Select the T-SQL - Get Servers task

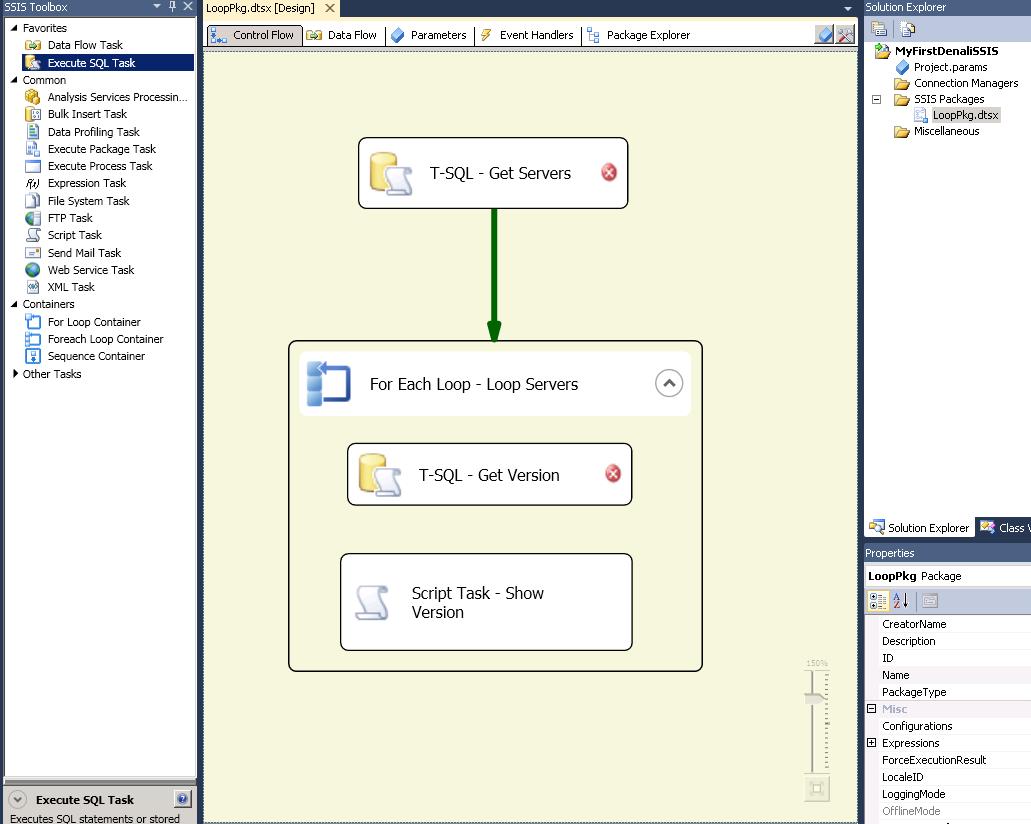(493, 173)
